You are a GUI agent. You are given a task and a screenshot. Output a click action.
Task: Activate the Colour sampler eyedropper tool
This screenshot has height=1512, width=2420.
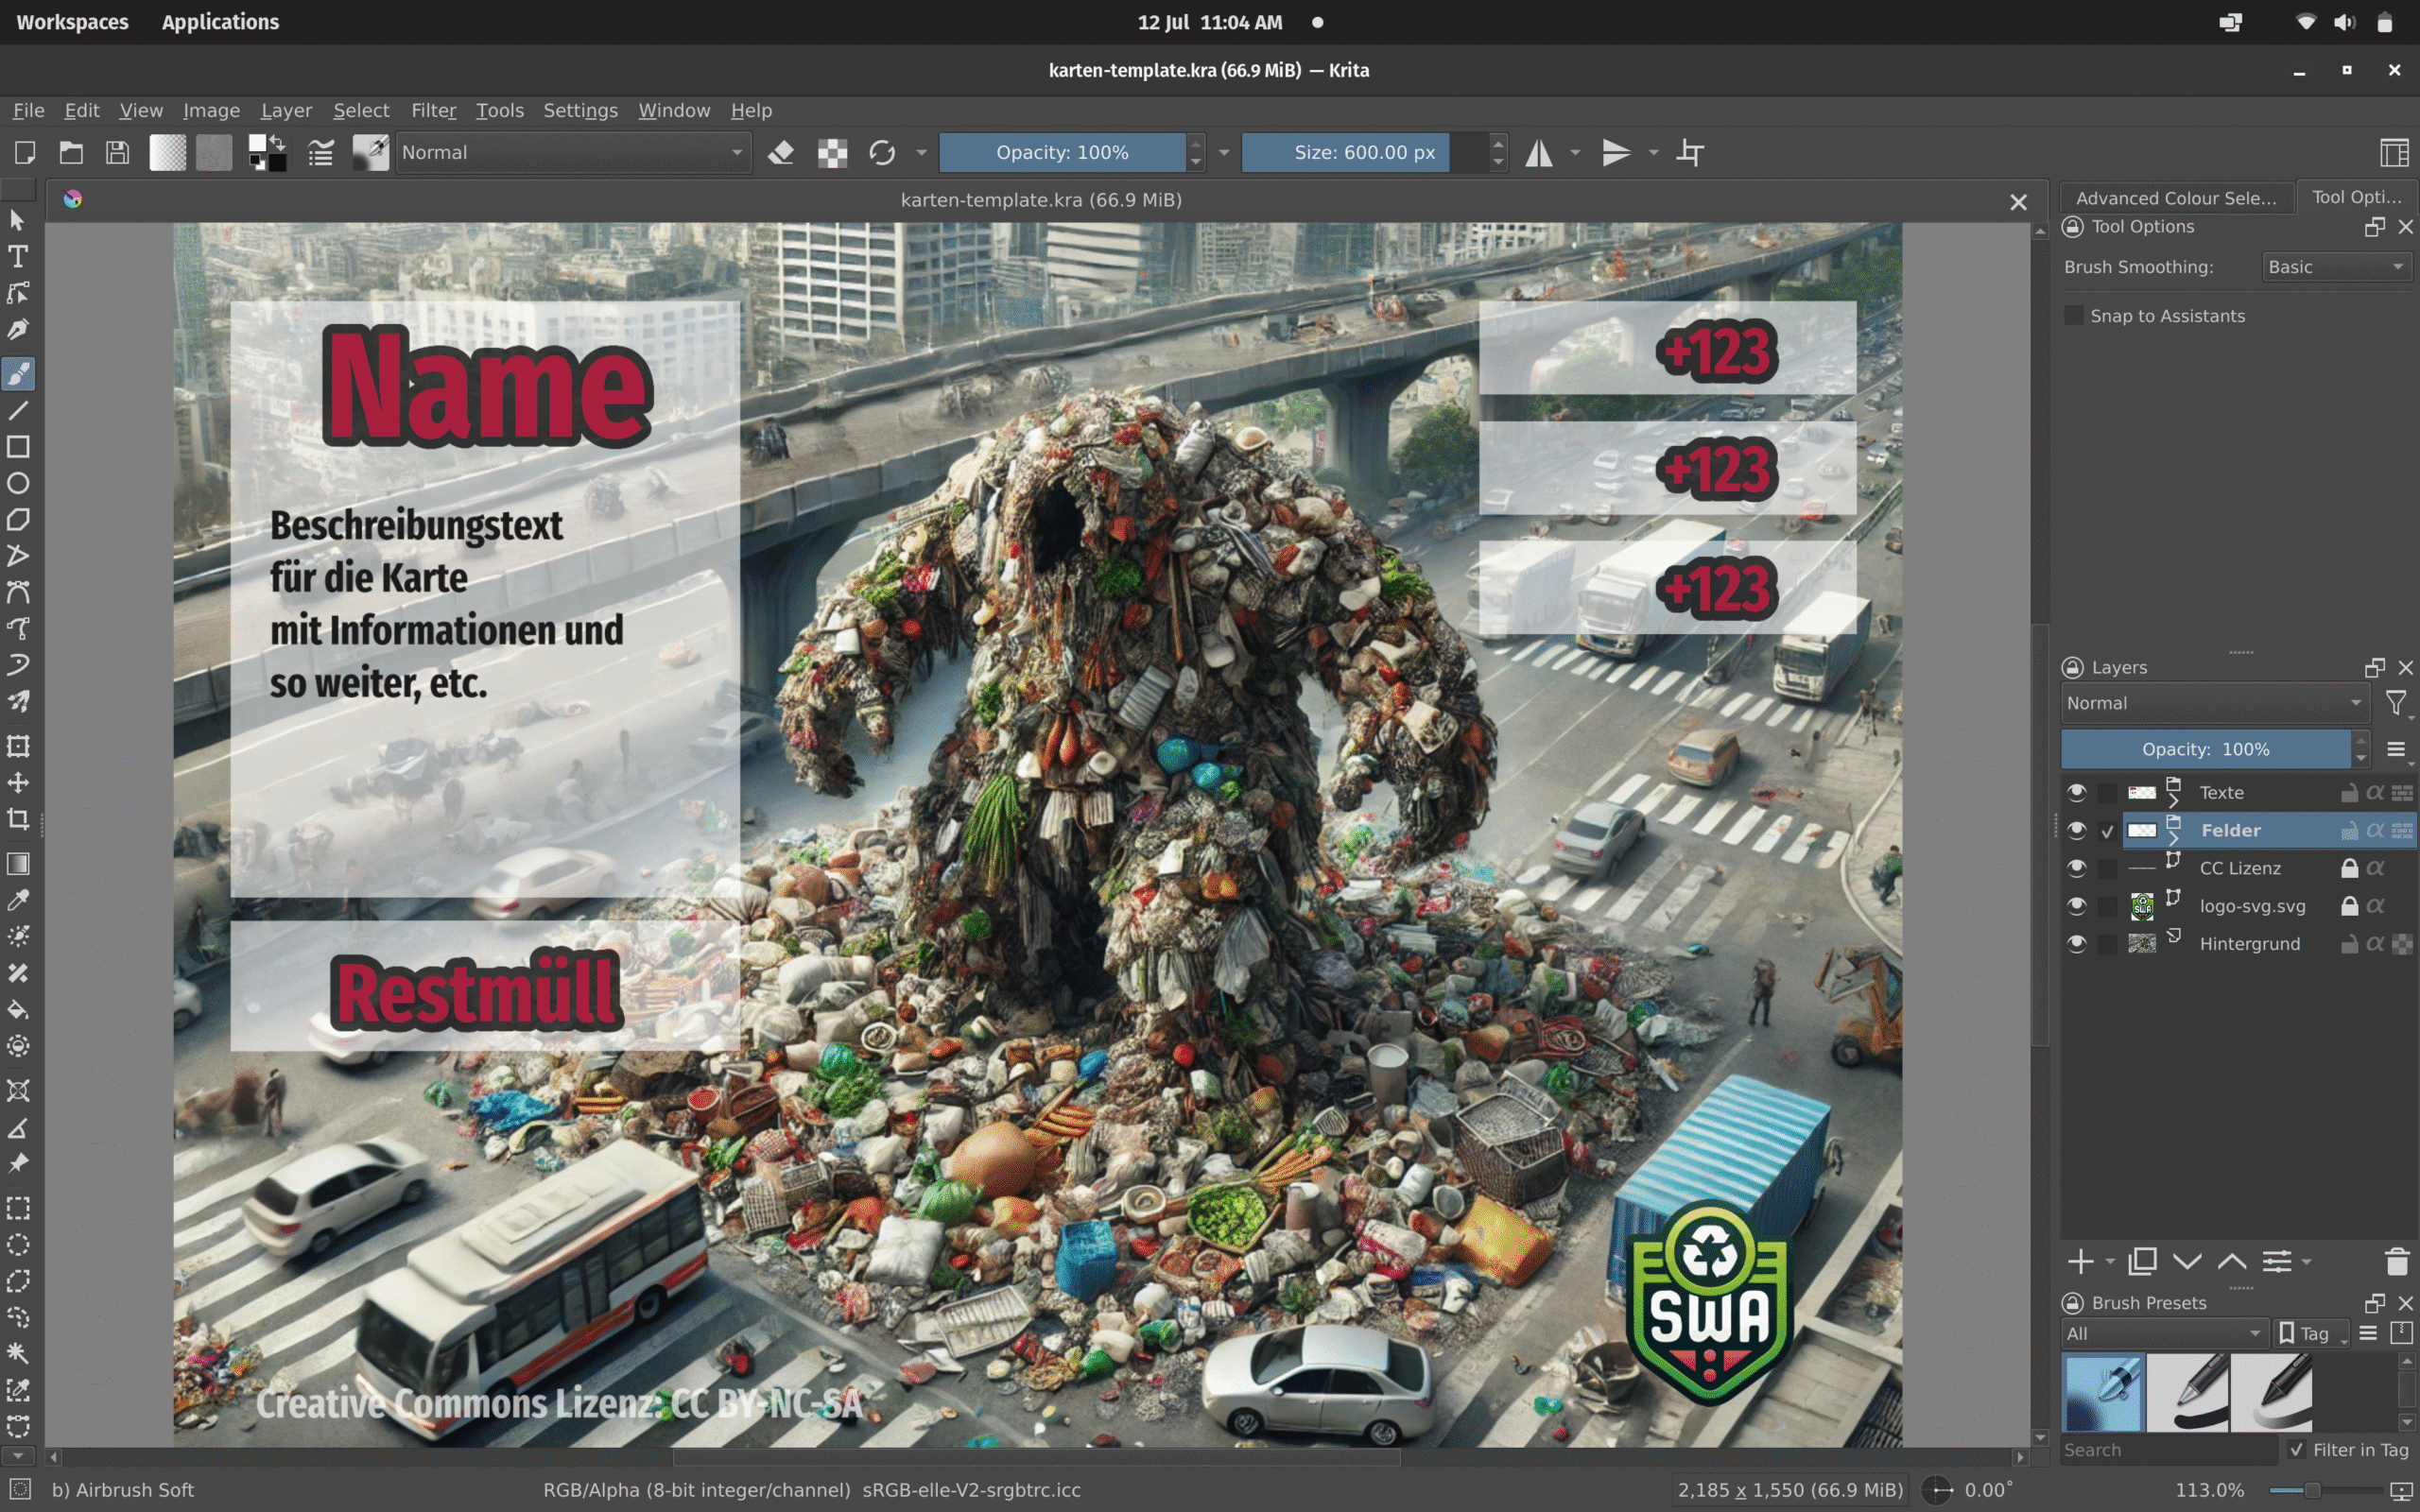click(x=18, y=900)
